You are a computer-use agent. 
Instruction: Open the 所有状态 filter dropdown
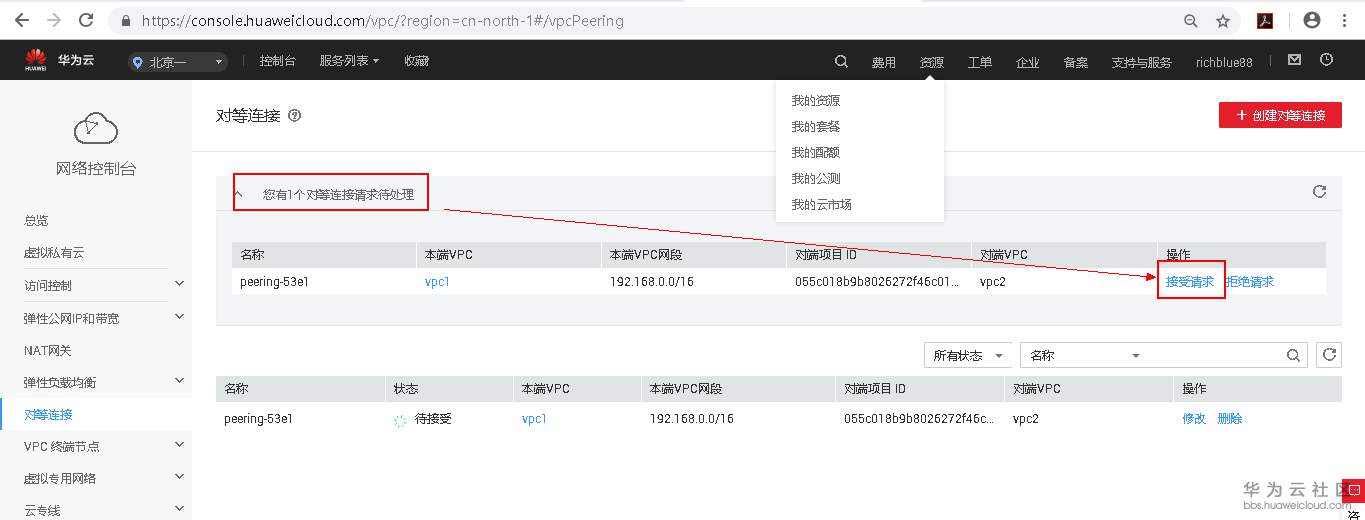[x=968, y=355]
